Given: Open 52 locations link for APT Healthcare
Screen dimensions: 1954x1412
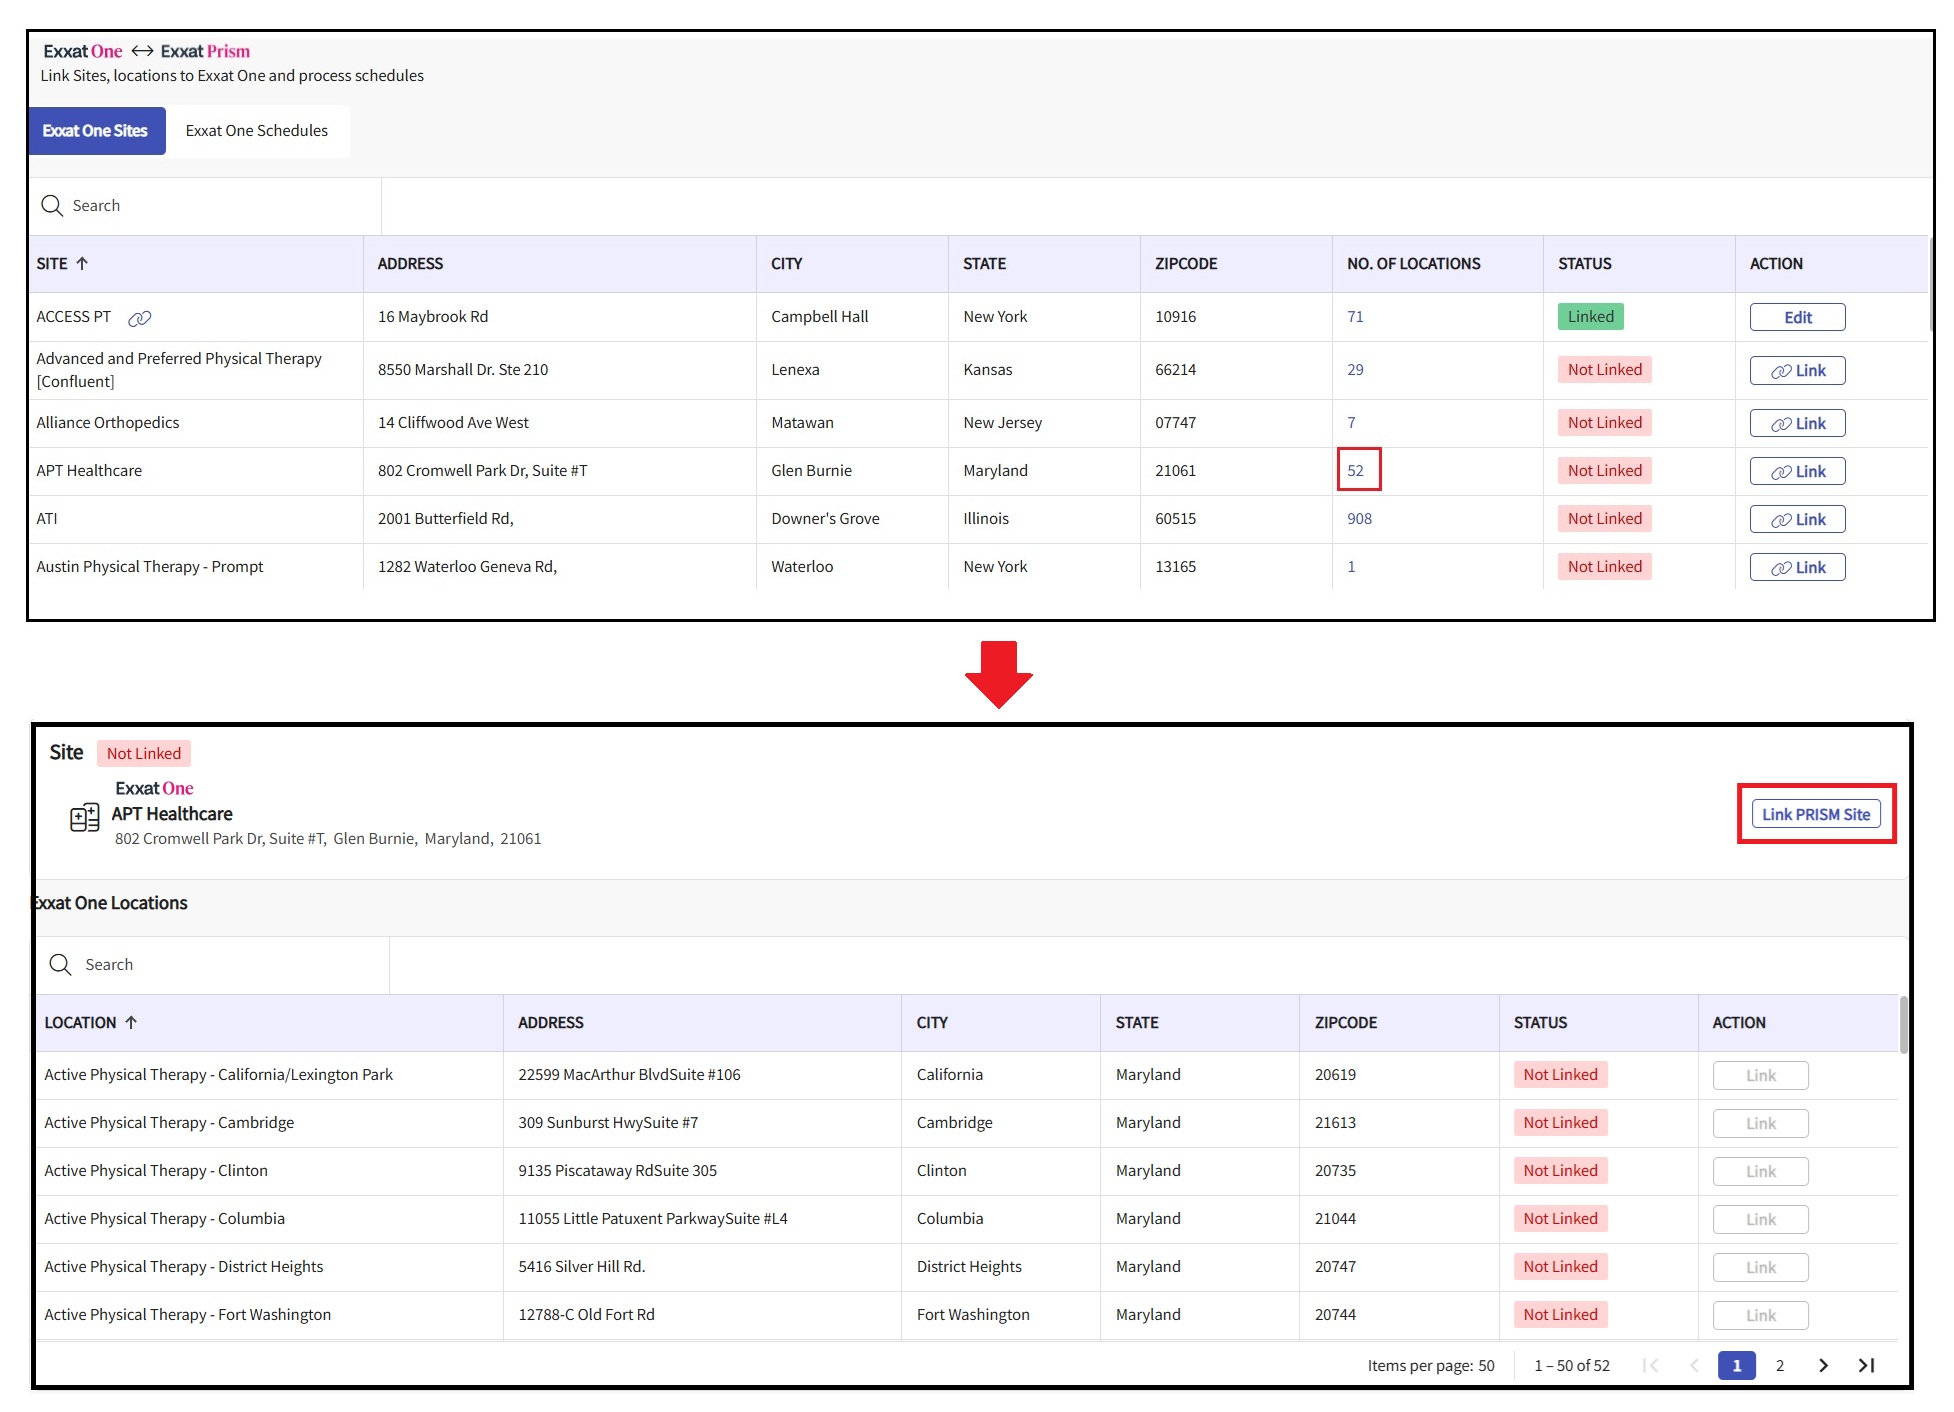Looking at the screenshot, I should (x=1355, y=471).
